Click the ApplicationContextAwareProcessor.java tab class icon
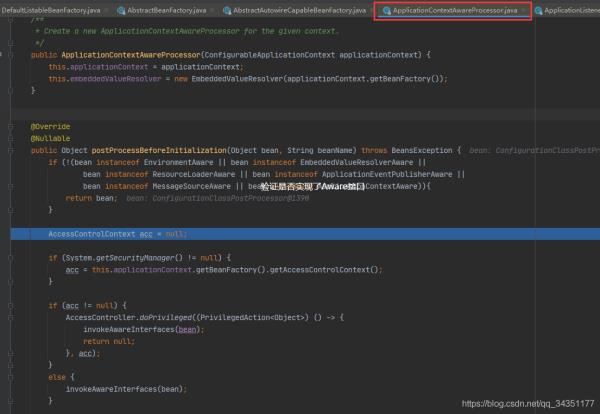600x414 pixels. (387, 11)
